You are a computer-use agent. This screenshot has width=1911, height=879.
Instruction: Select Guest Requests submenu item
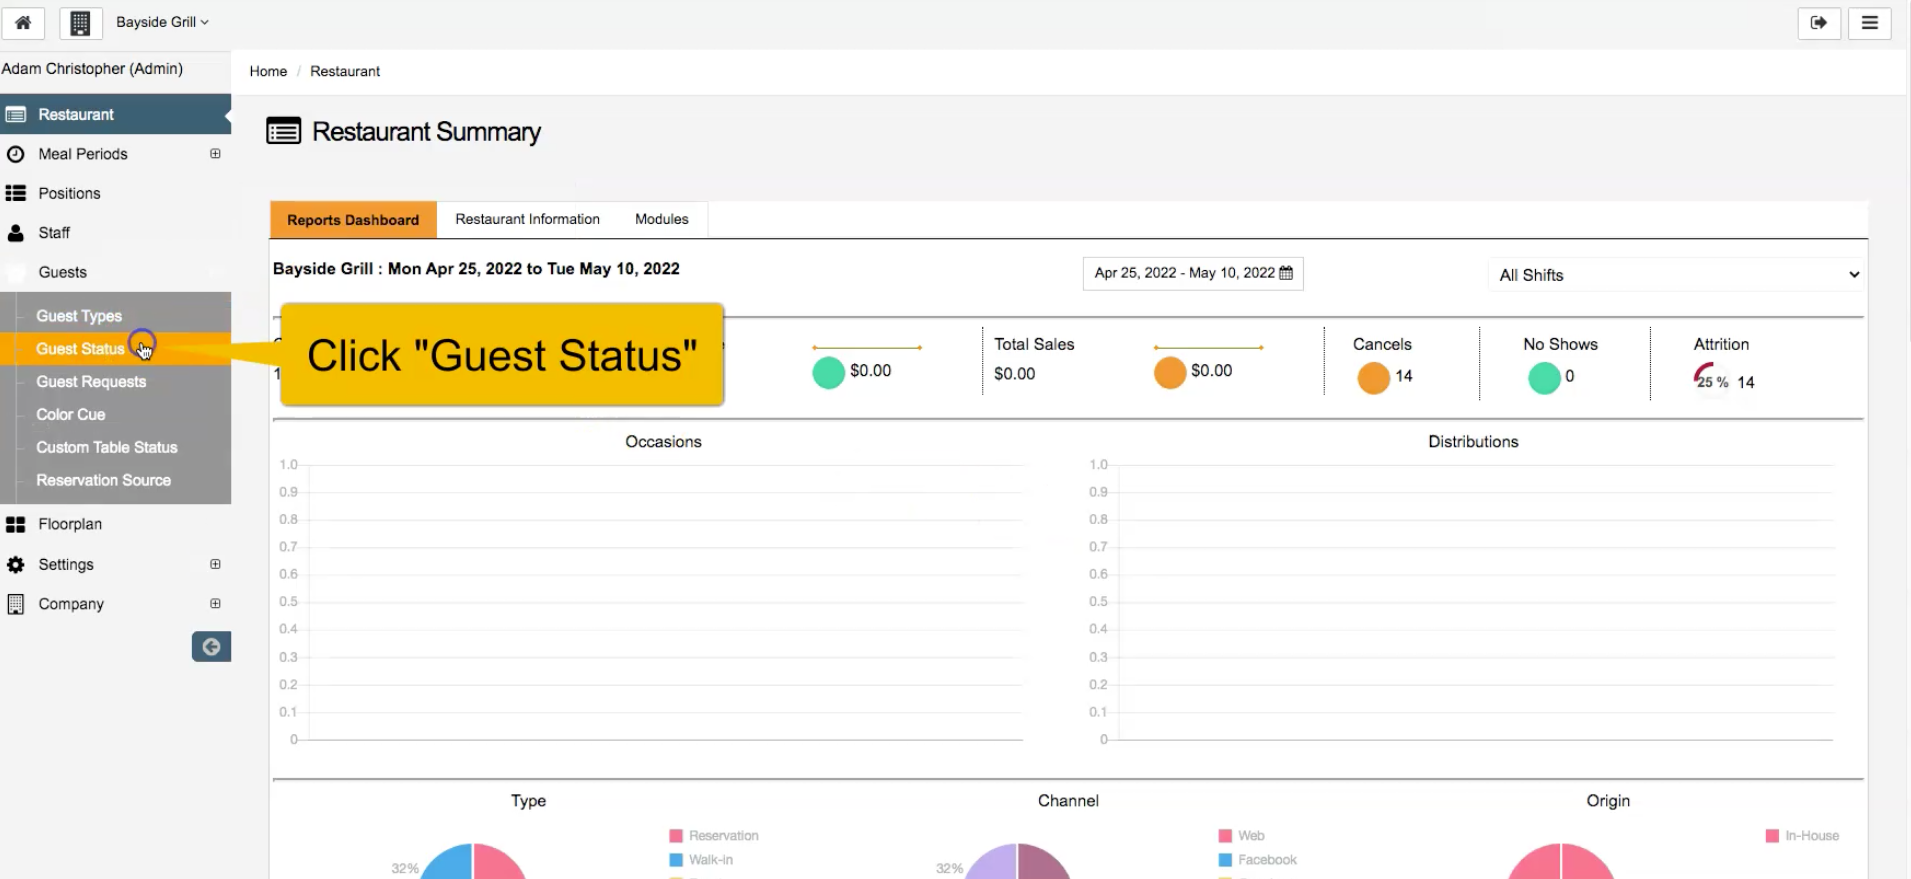pos(91,382)
